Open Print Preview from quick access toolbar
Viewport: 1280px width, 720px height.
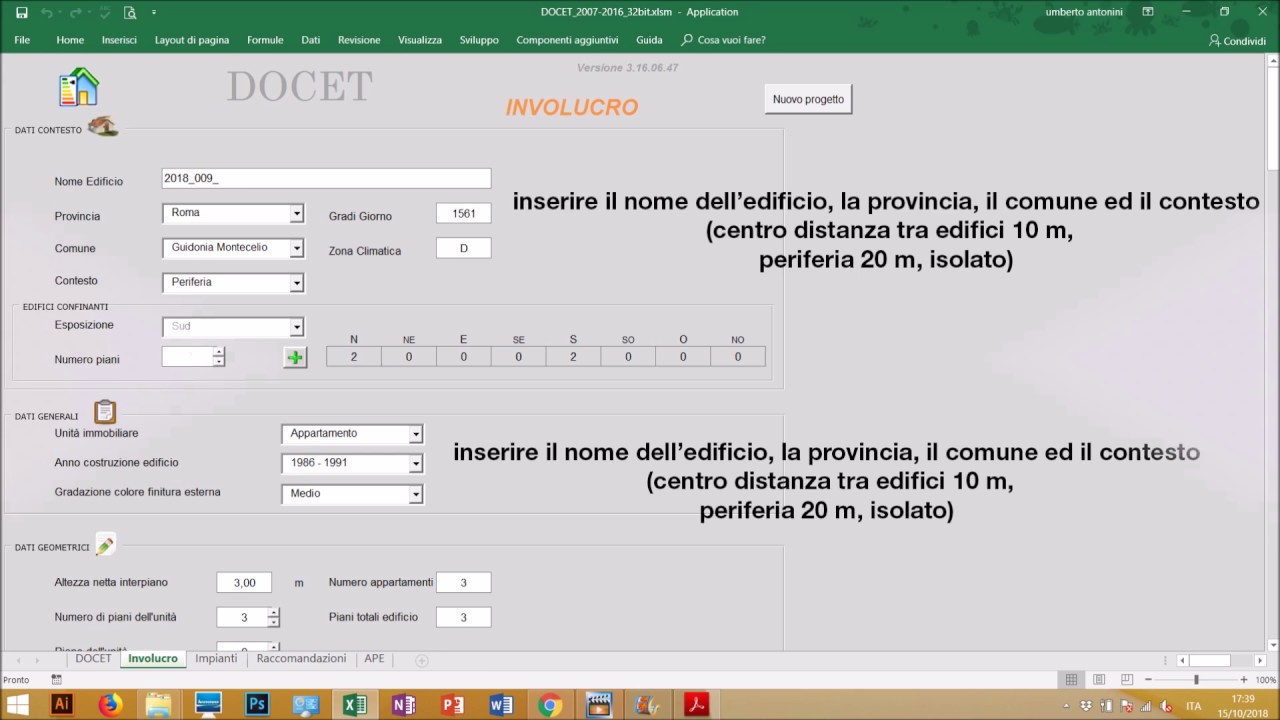tap(130, 12)
